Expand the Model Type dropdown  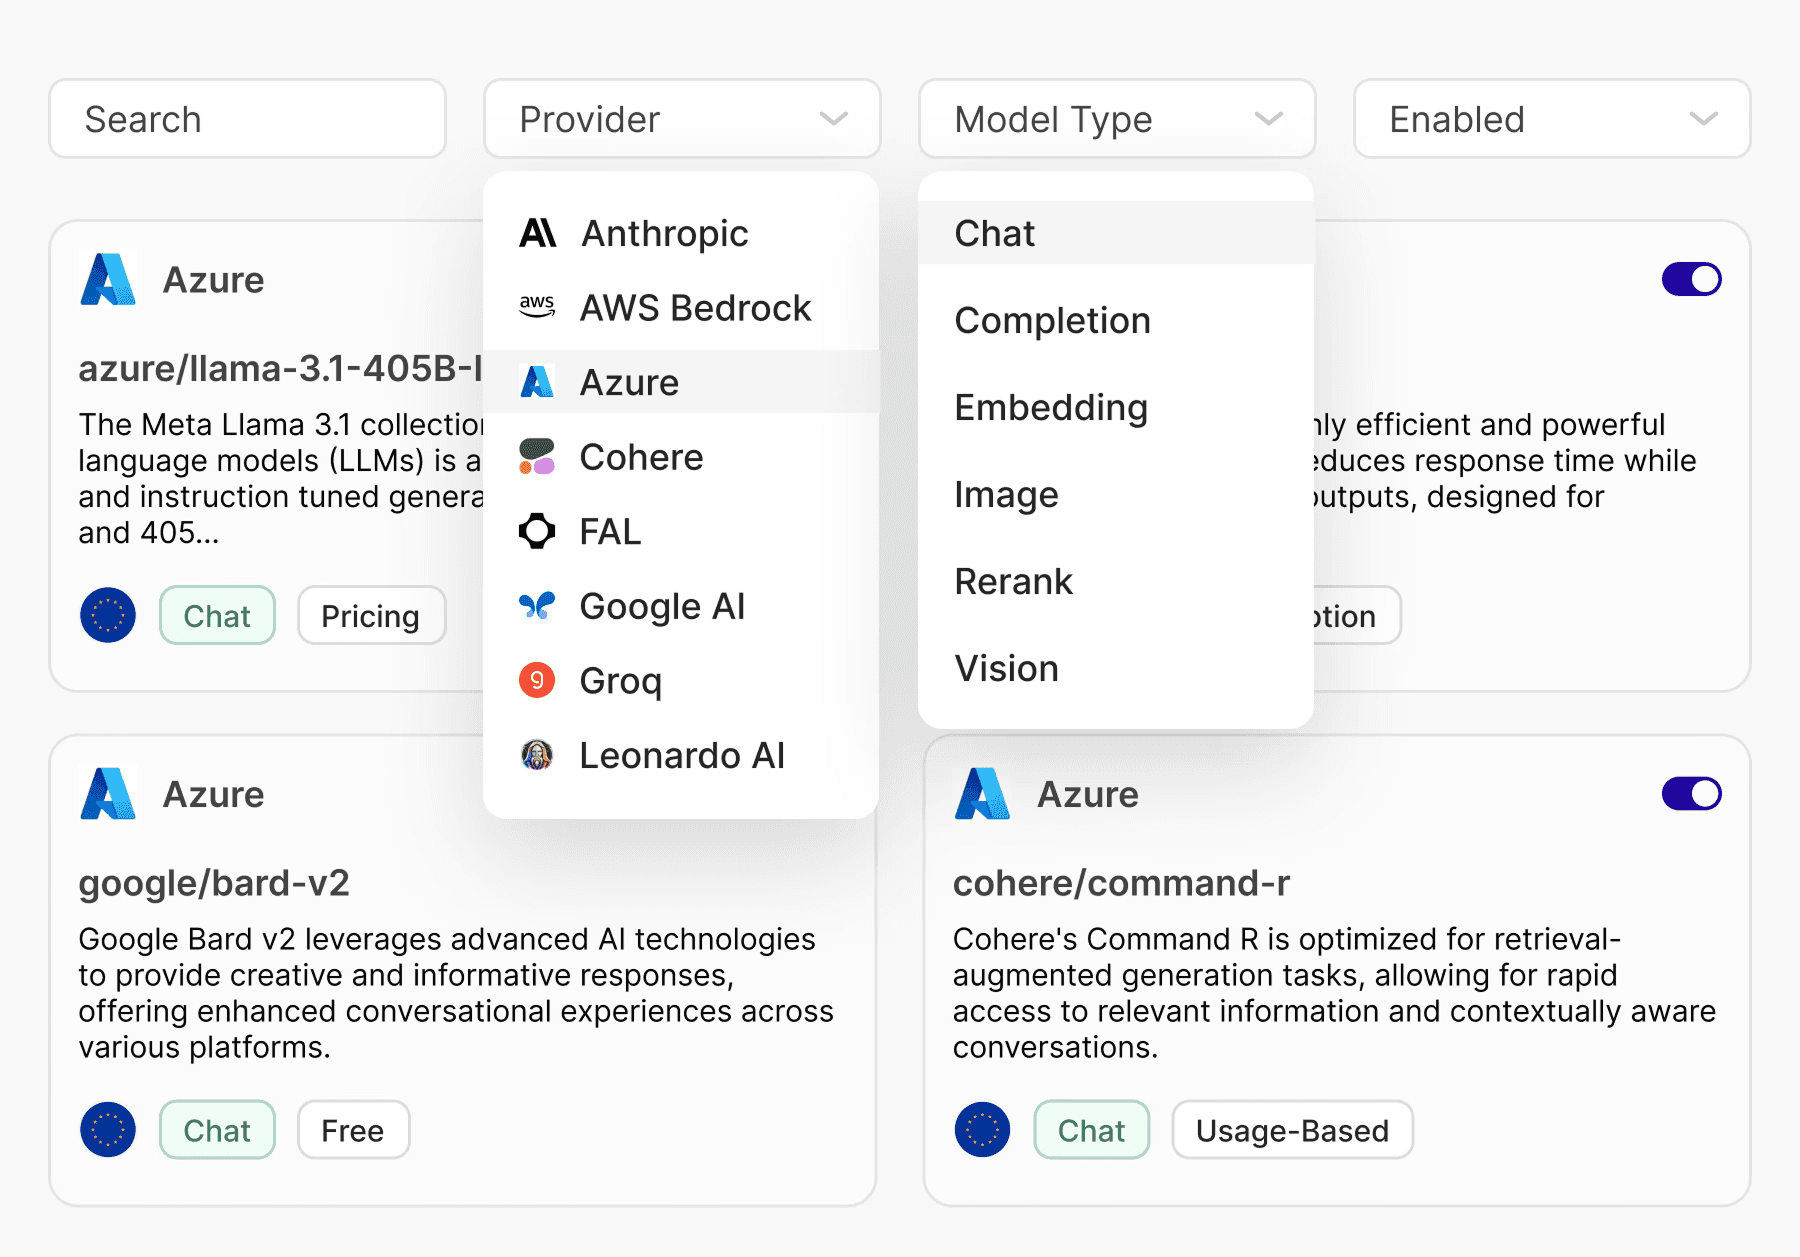1117,119
